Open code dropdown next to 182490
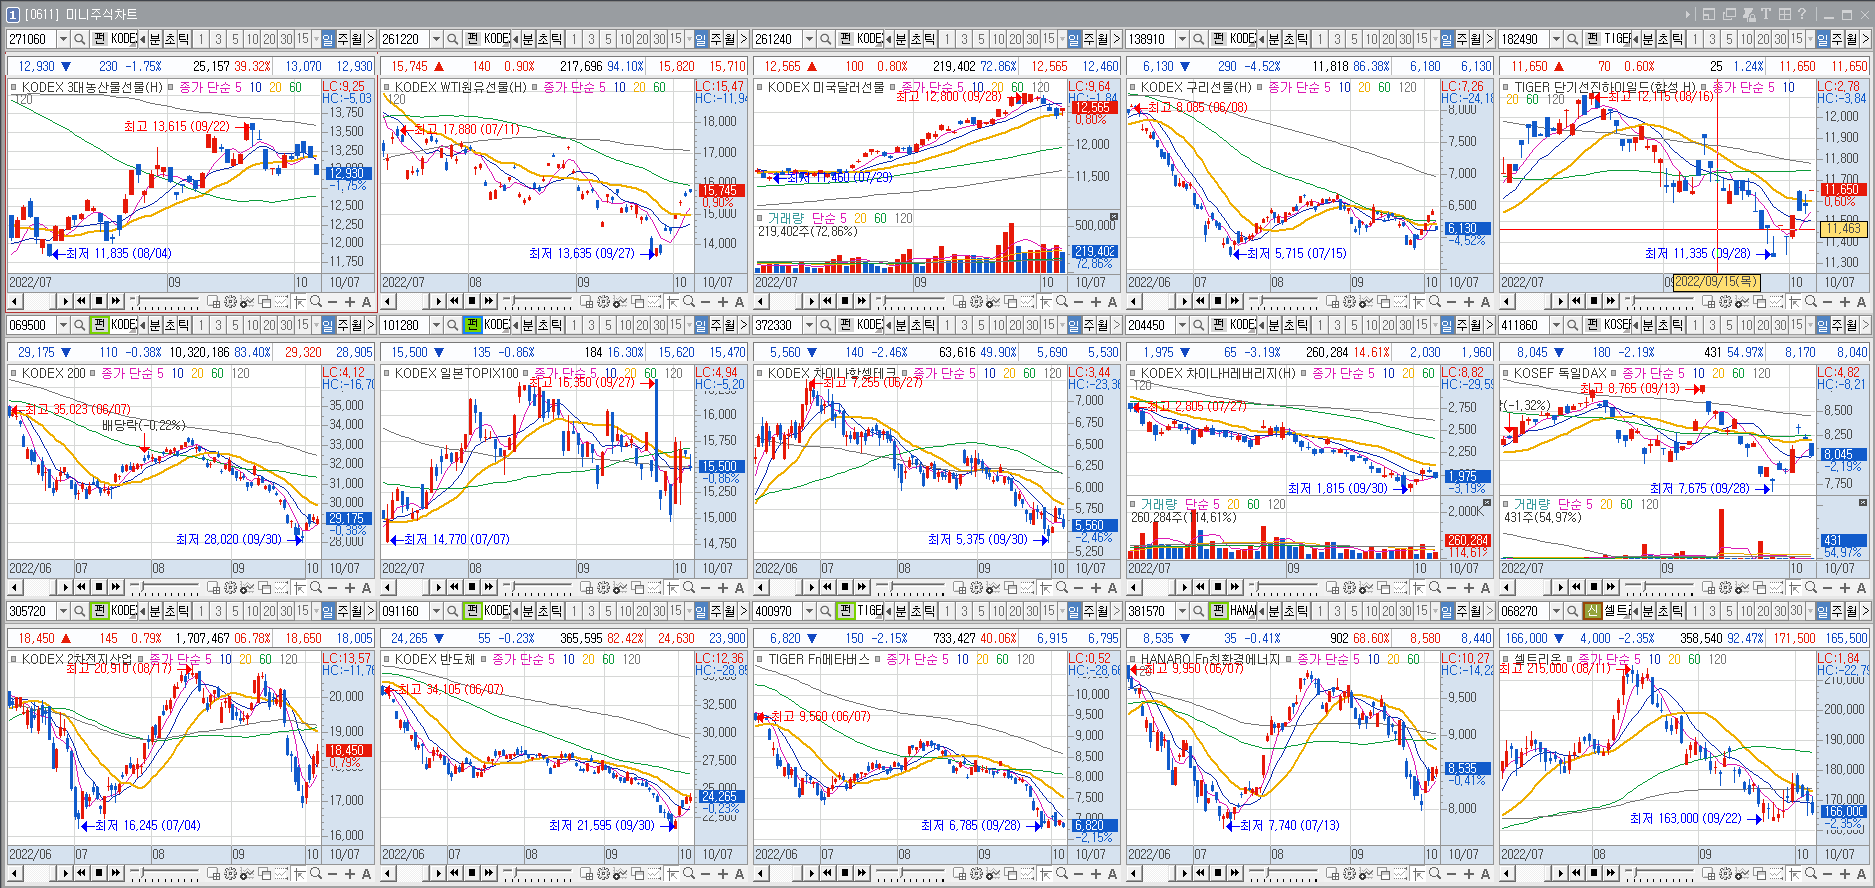 click(1555, 39)
